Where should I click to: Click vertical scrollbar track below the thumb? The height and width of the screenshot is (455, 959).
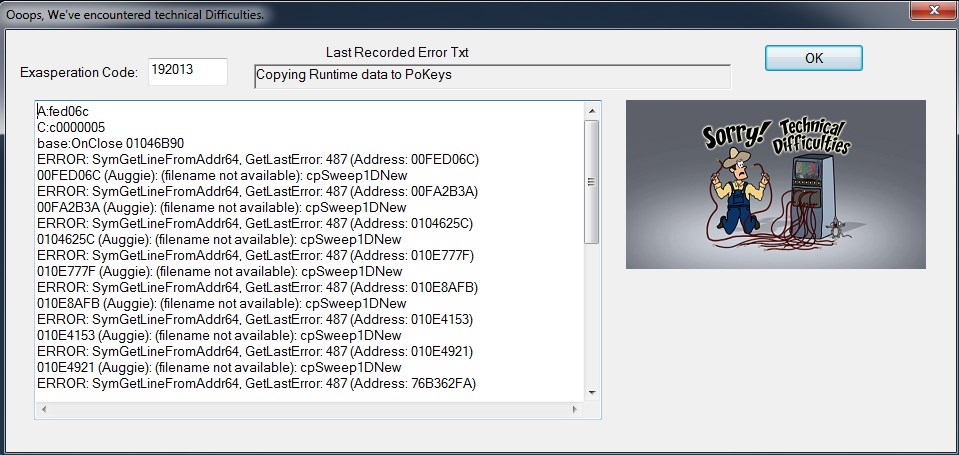[592, 320]
